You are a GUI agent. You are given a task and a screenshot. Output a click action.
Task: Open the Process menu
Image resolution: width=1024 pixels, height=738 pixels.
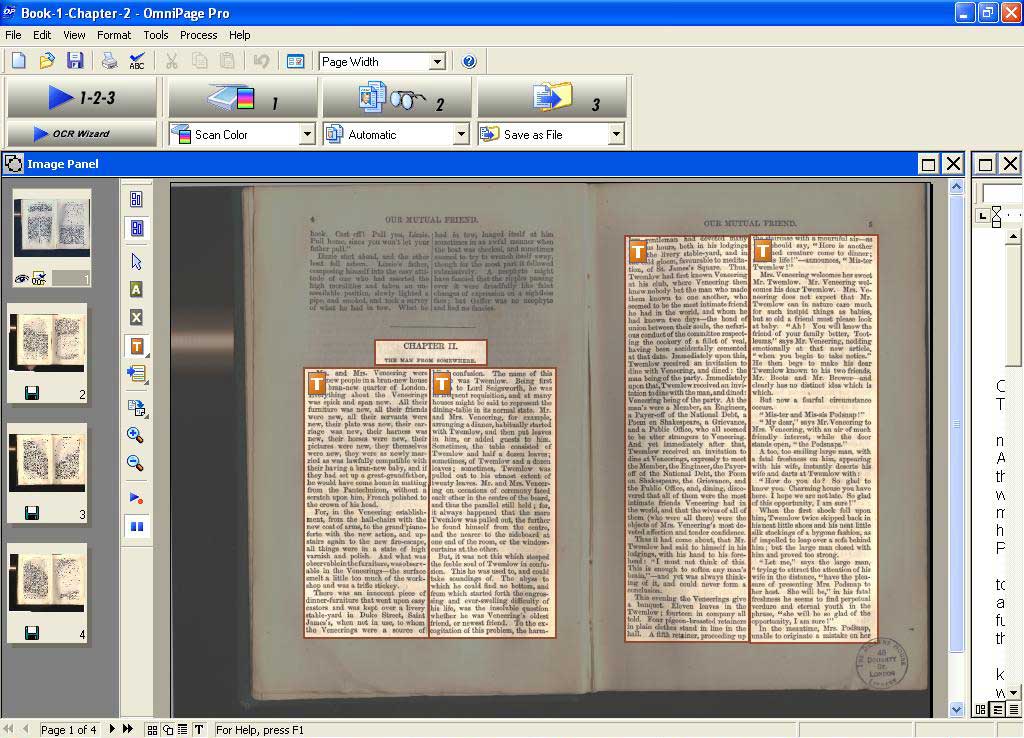tap(199, 35)
